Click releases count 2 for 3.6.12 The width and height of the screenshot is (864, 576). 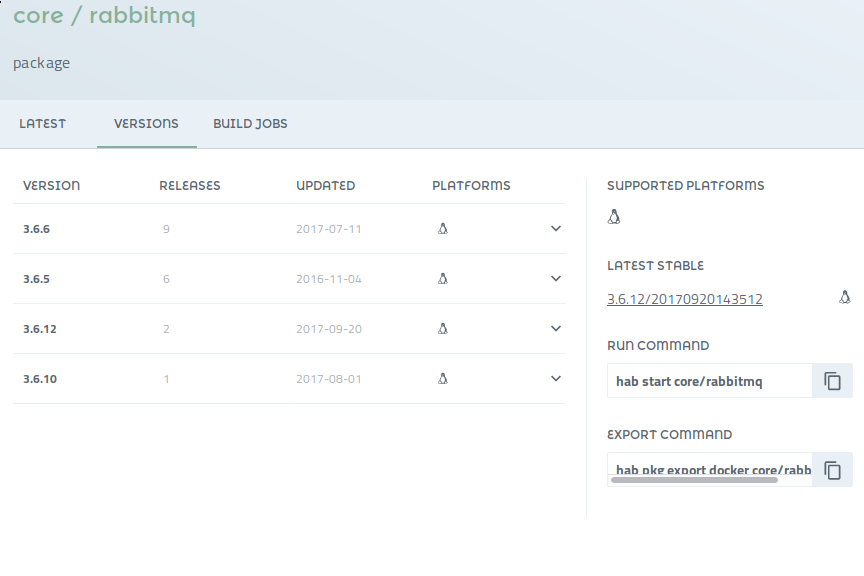pyautogui.click(x=166, y=329)
